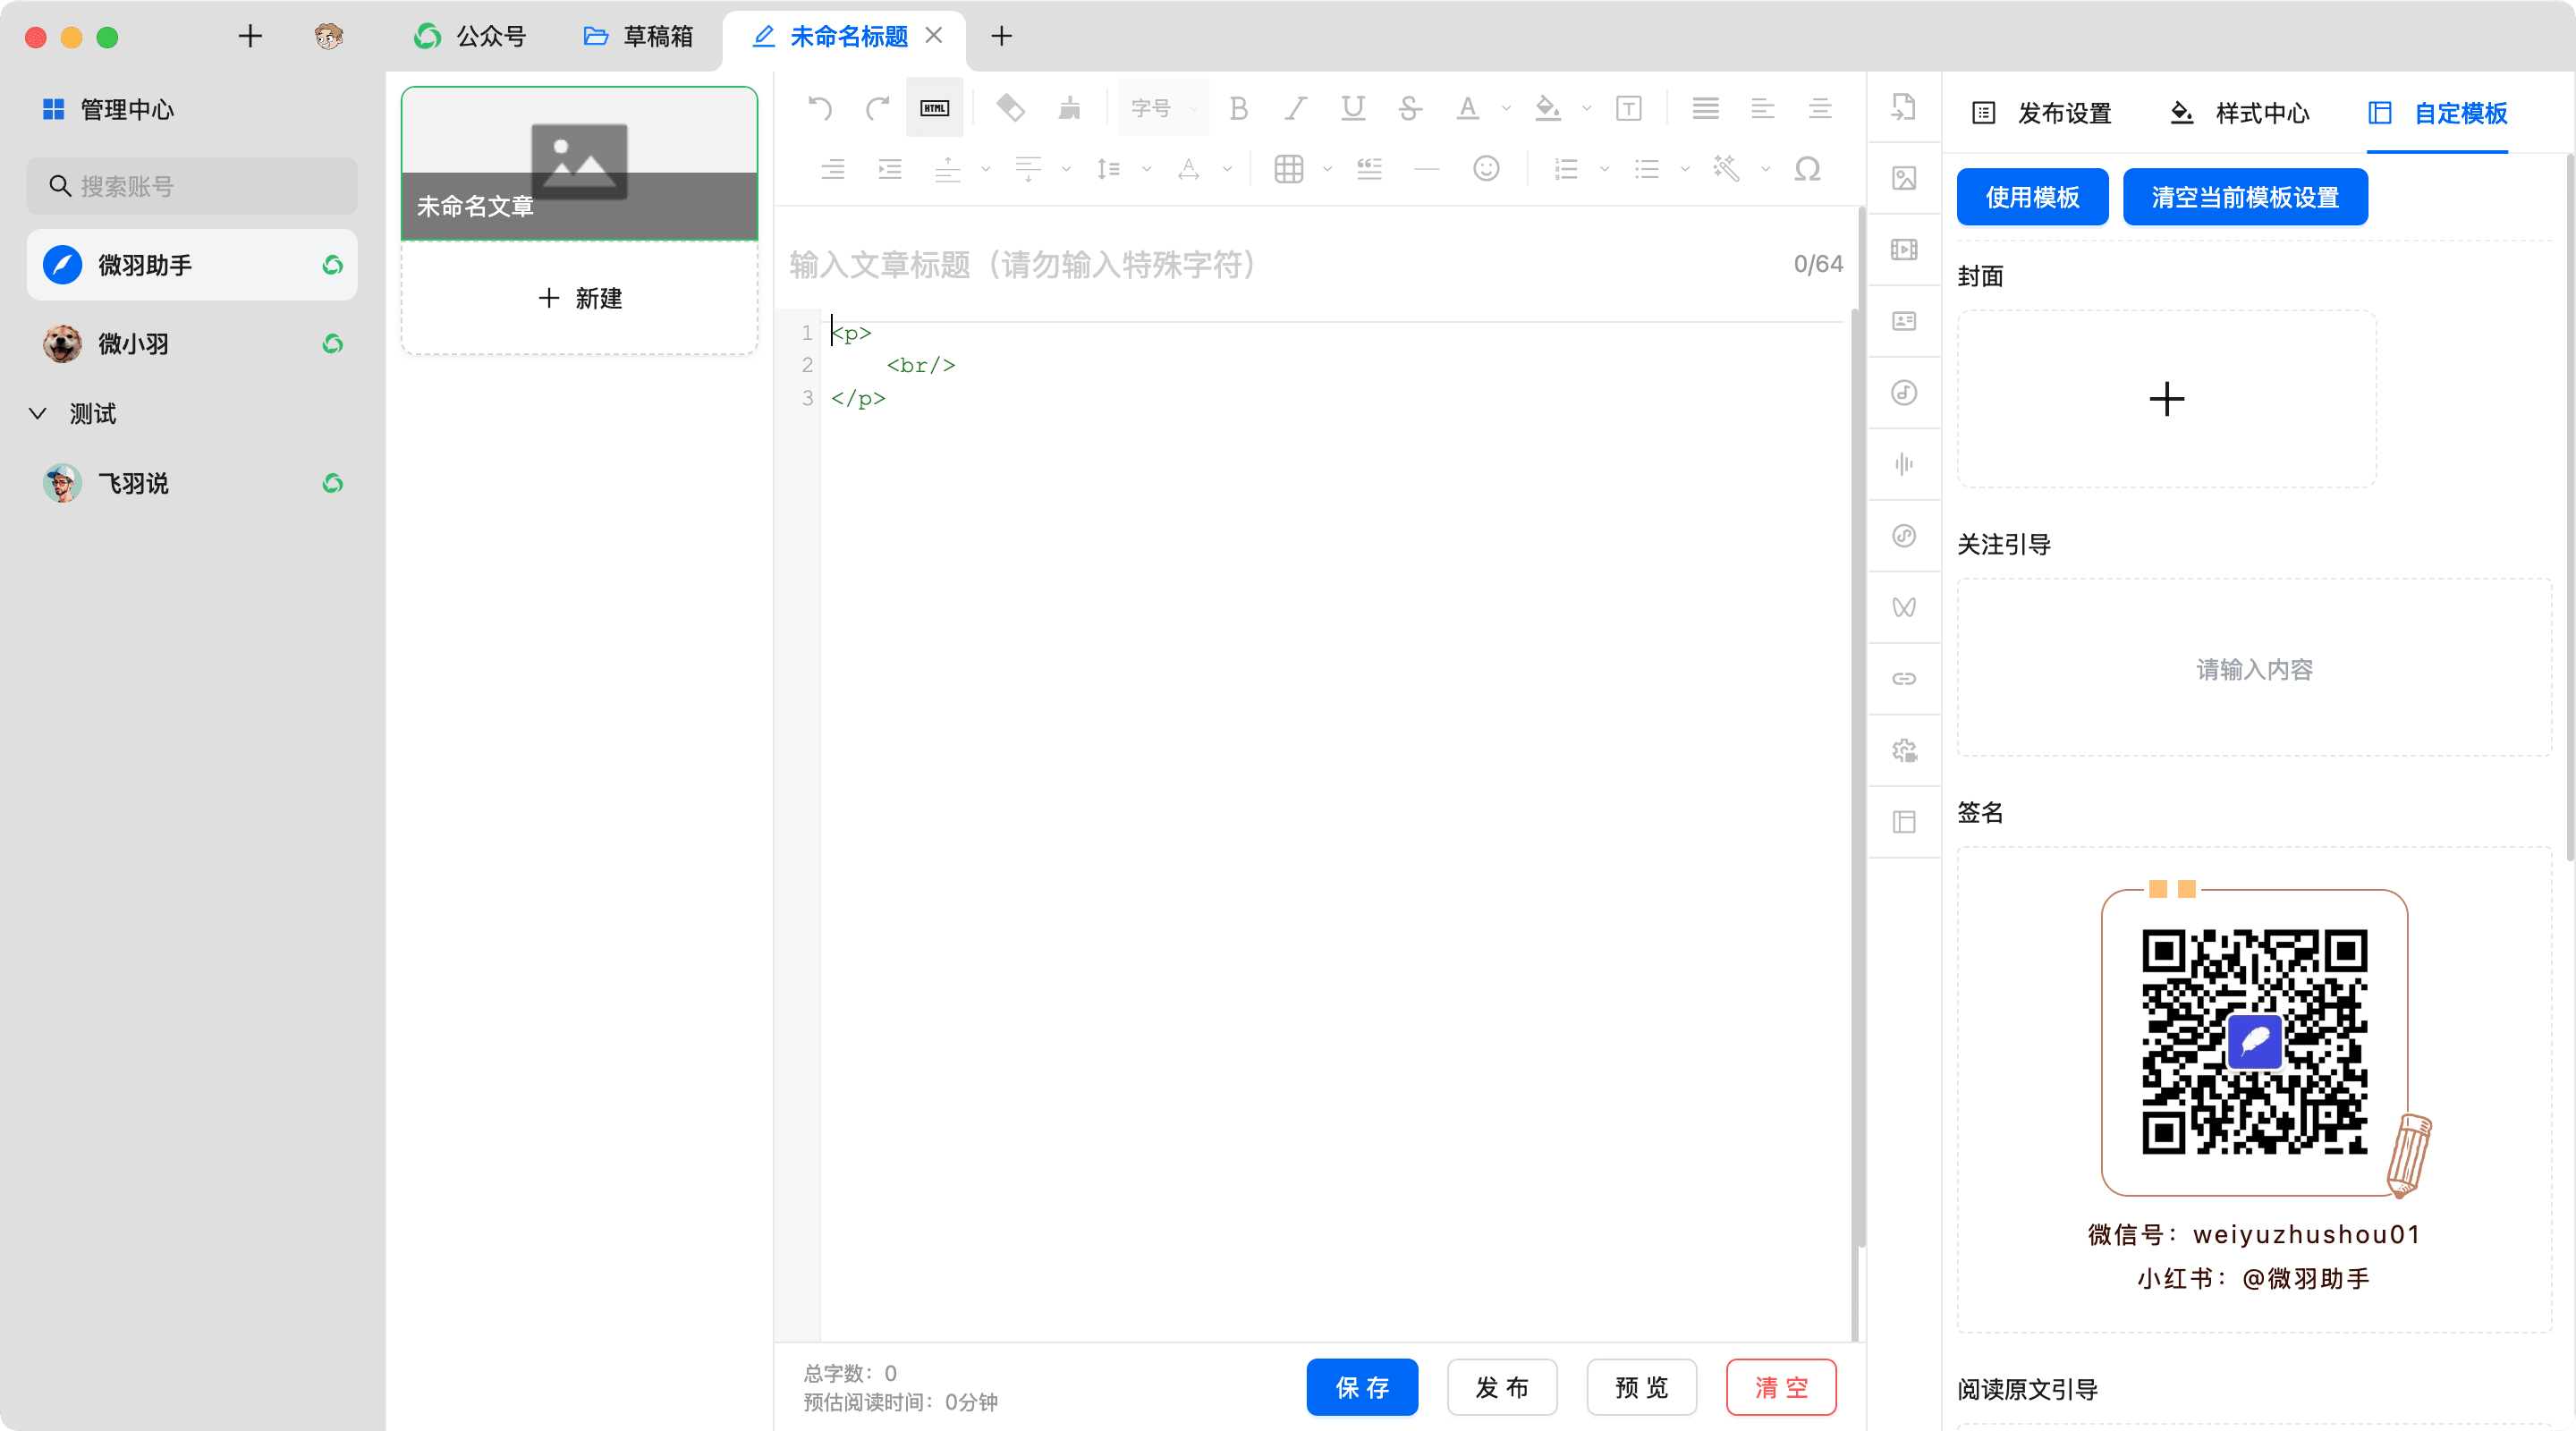The width and height of the screenshot is (2576, 1431).
Task: Toggle underline formatting
Action: (x=1352, y=108)
